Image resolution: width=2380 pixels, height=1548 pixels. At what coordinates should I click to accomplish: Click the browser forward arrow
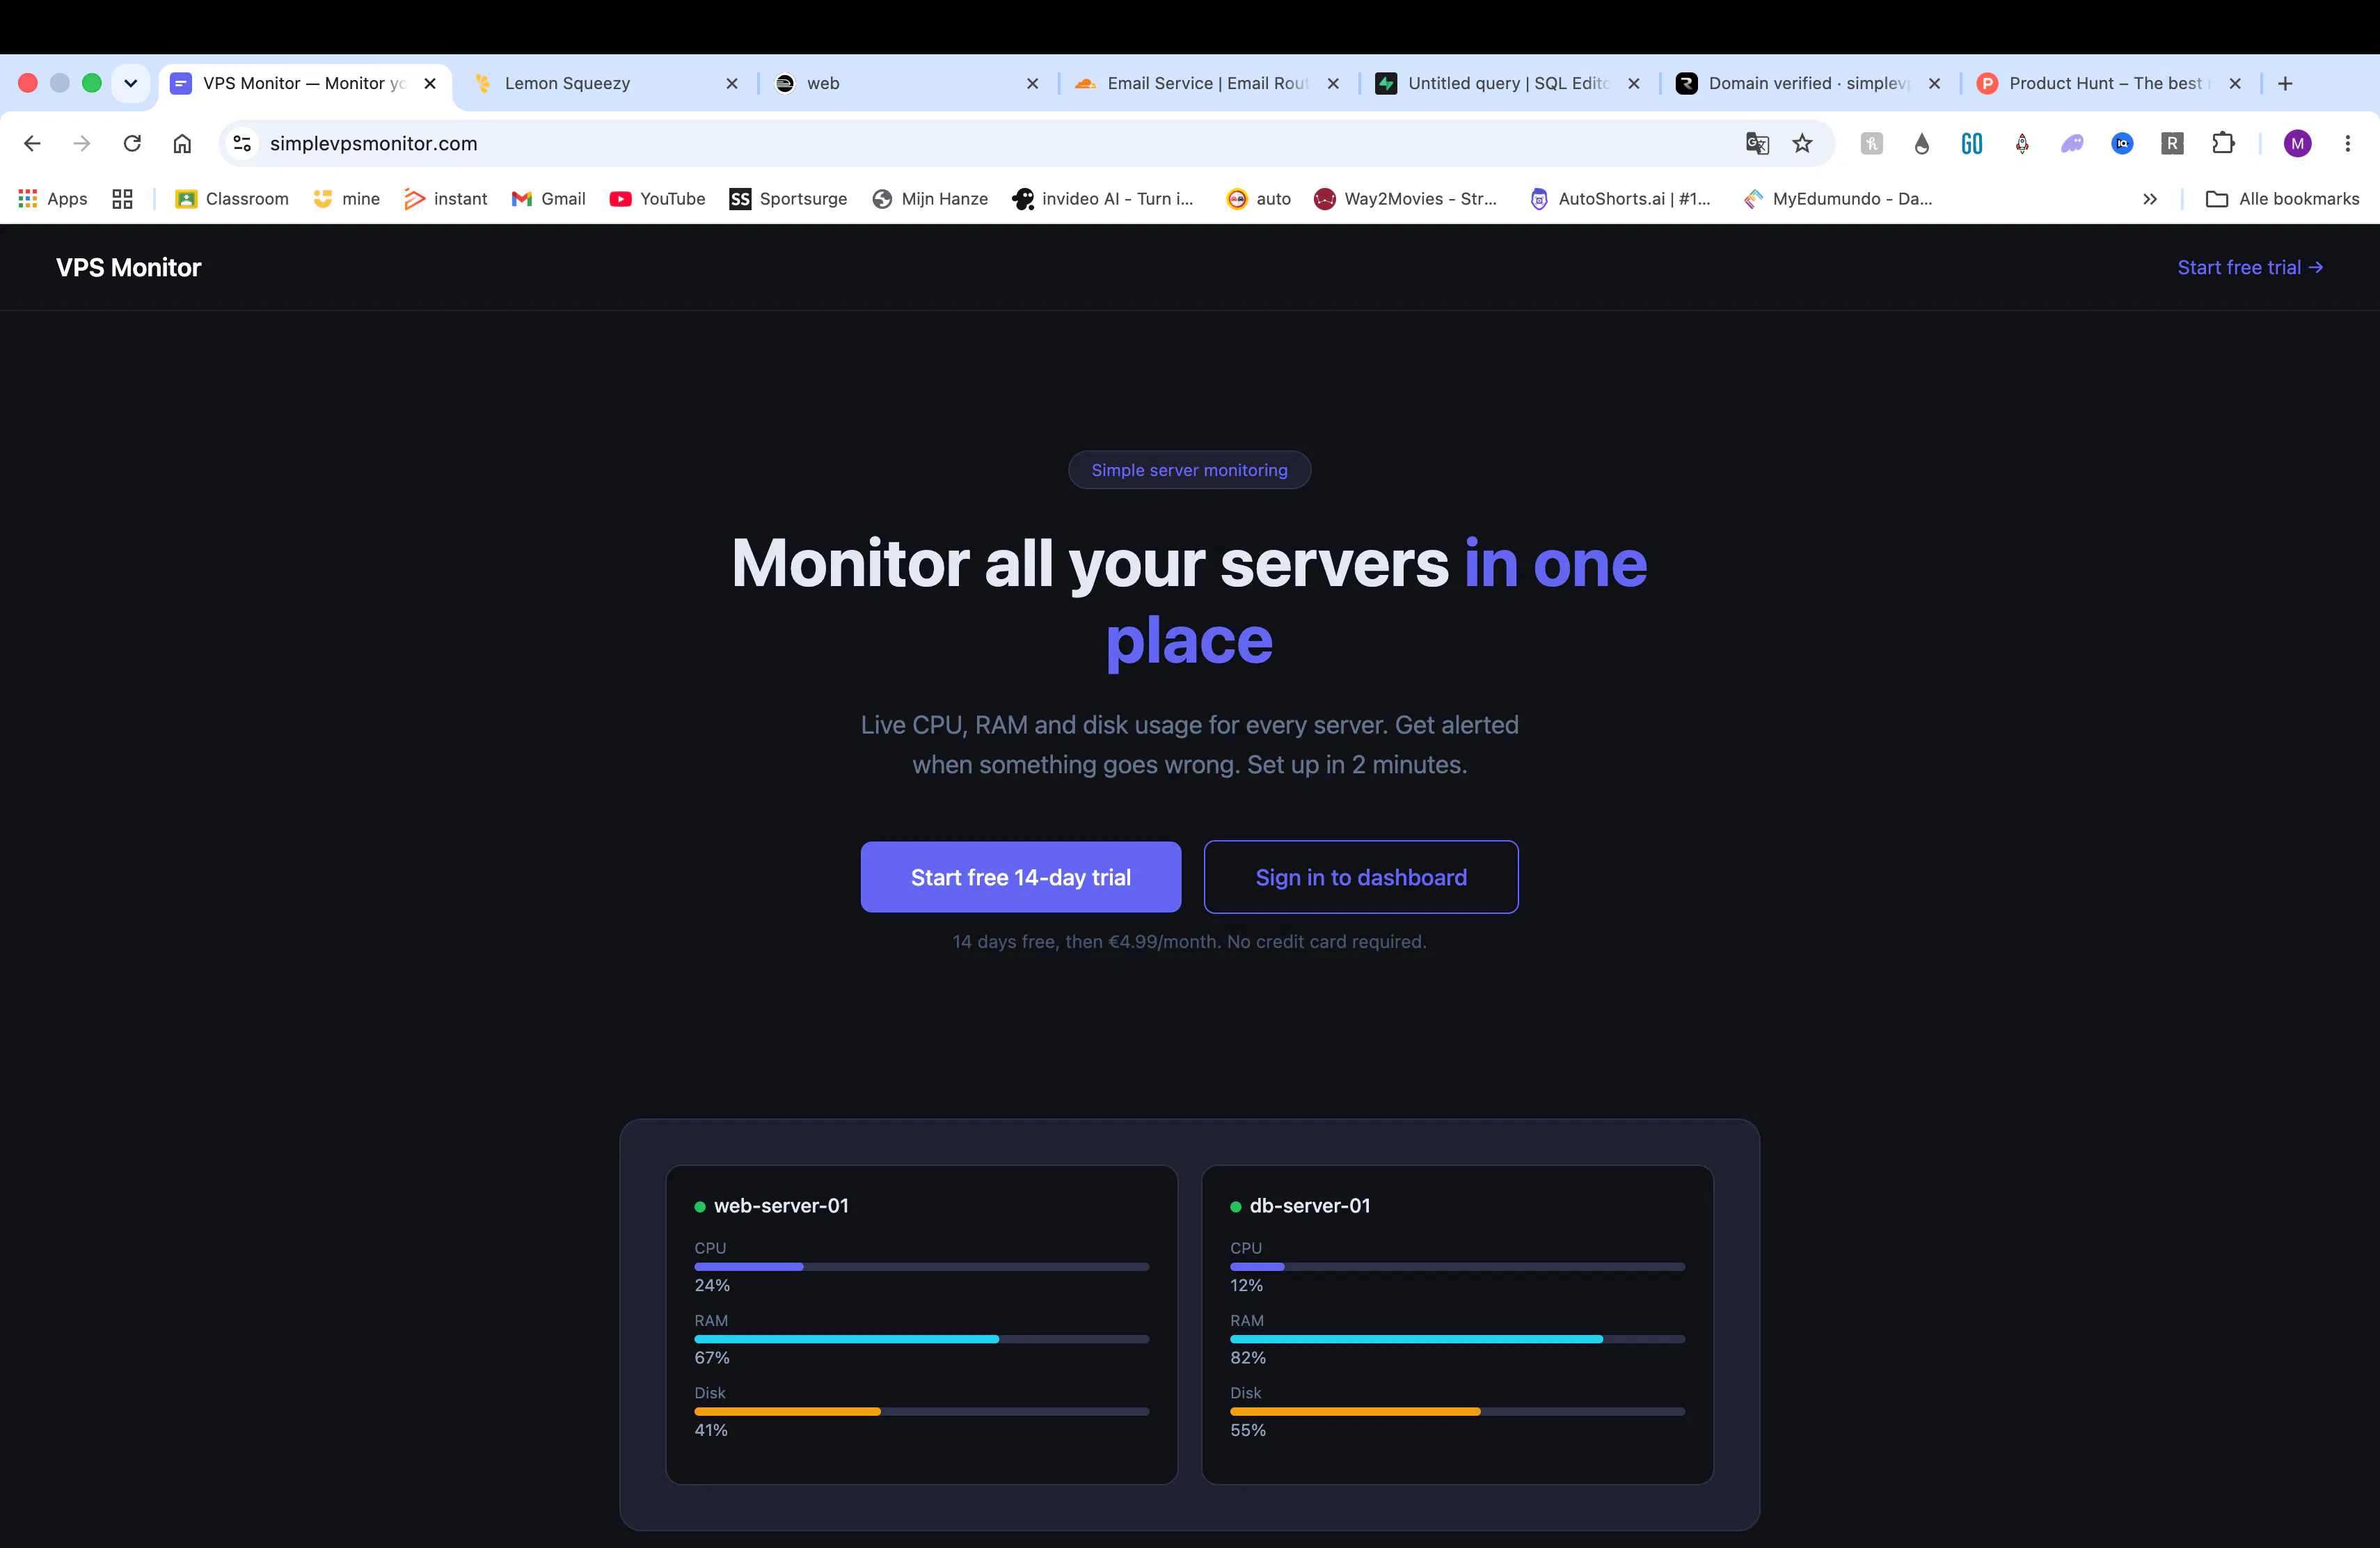pyautogui.click(x=82, y=143)
